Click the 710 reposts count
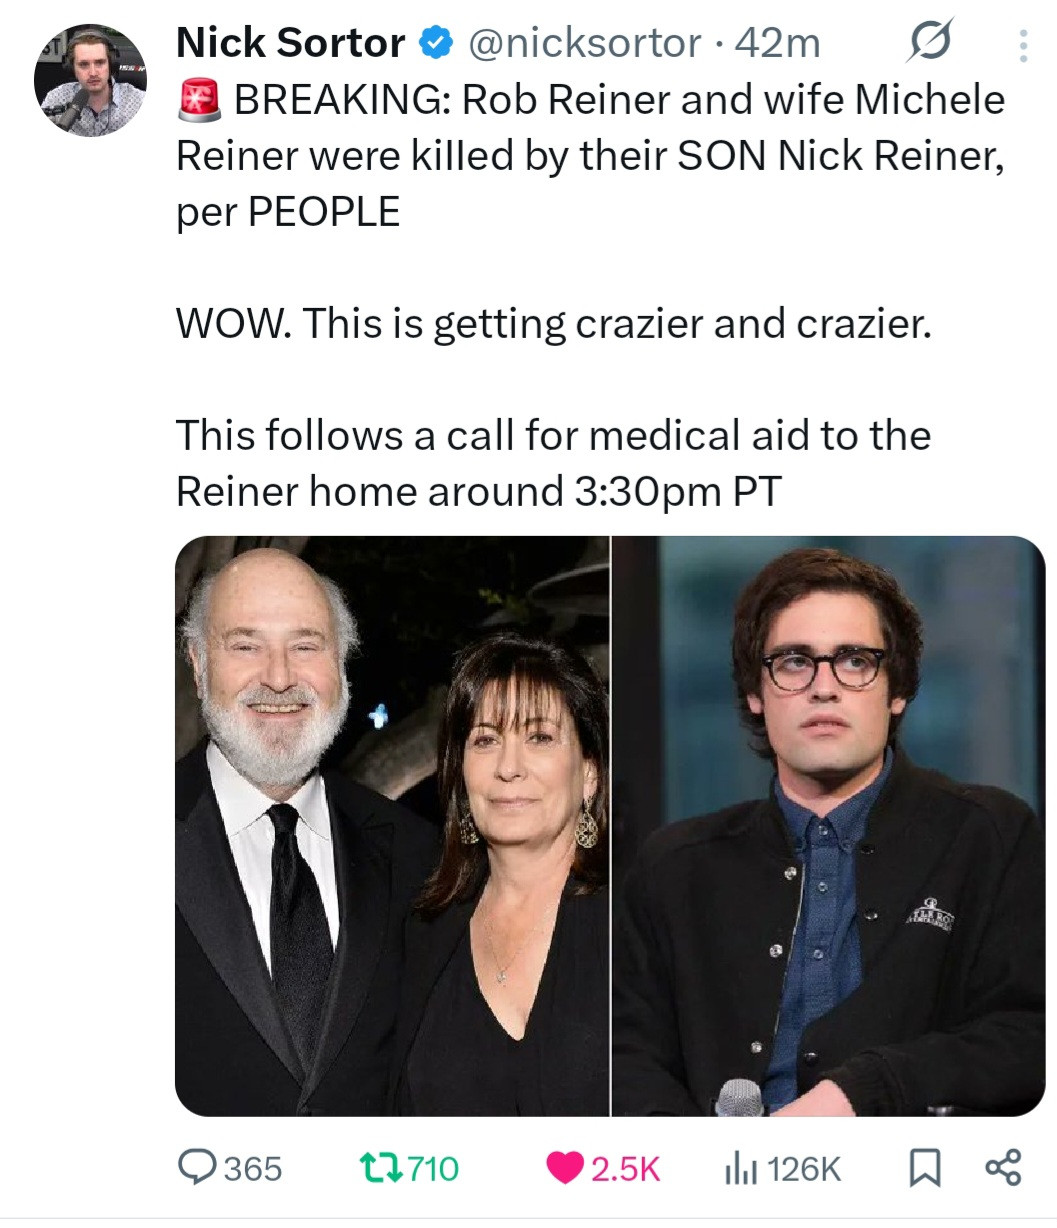Image resolution: width=1057 pixels, height=1228 pixels. [x=434, y=1168]
